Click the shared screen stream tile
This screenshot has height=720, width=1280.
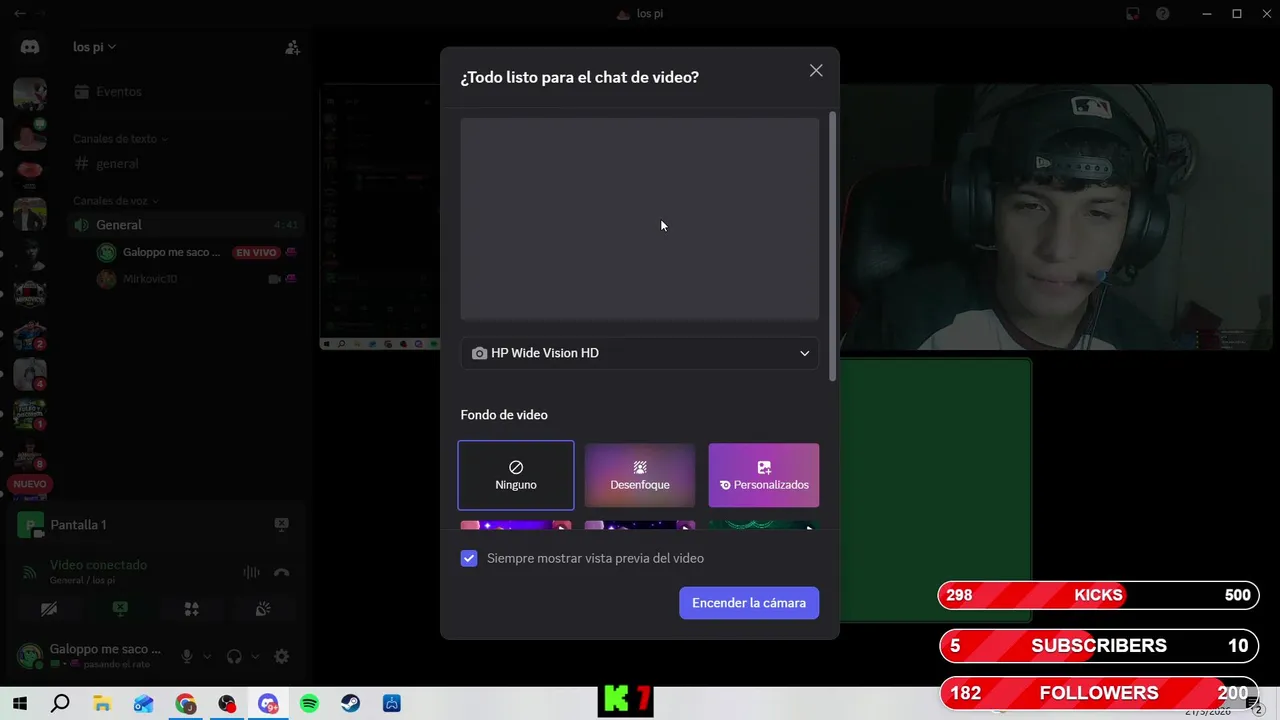pos(381,217)
